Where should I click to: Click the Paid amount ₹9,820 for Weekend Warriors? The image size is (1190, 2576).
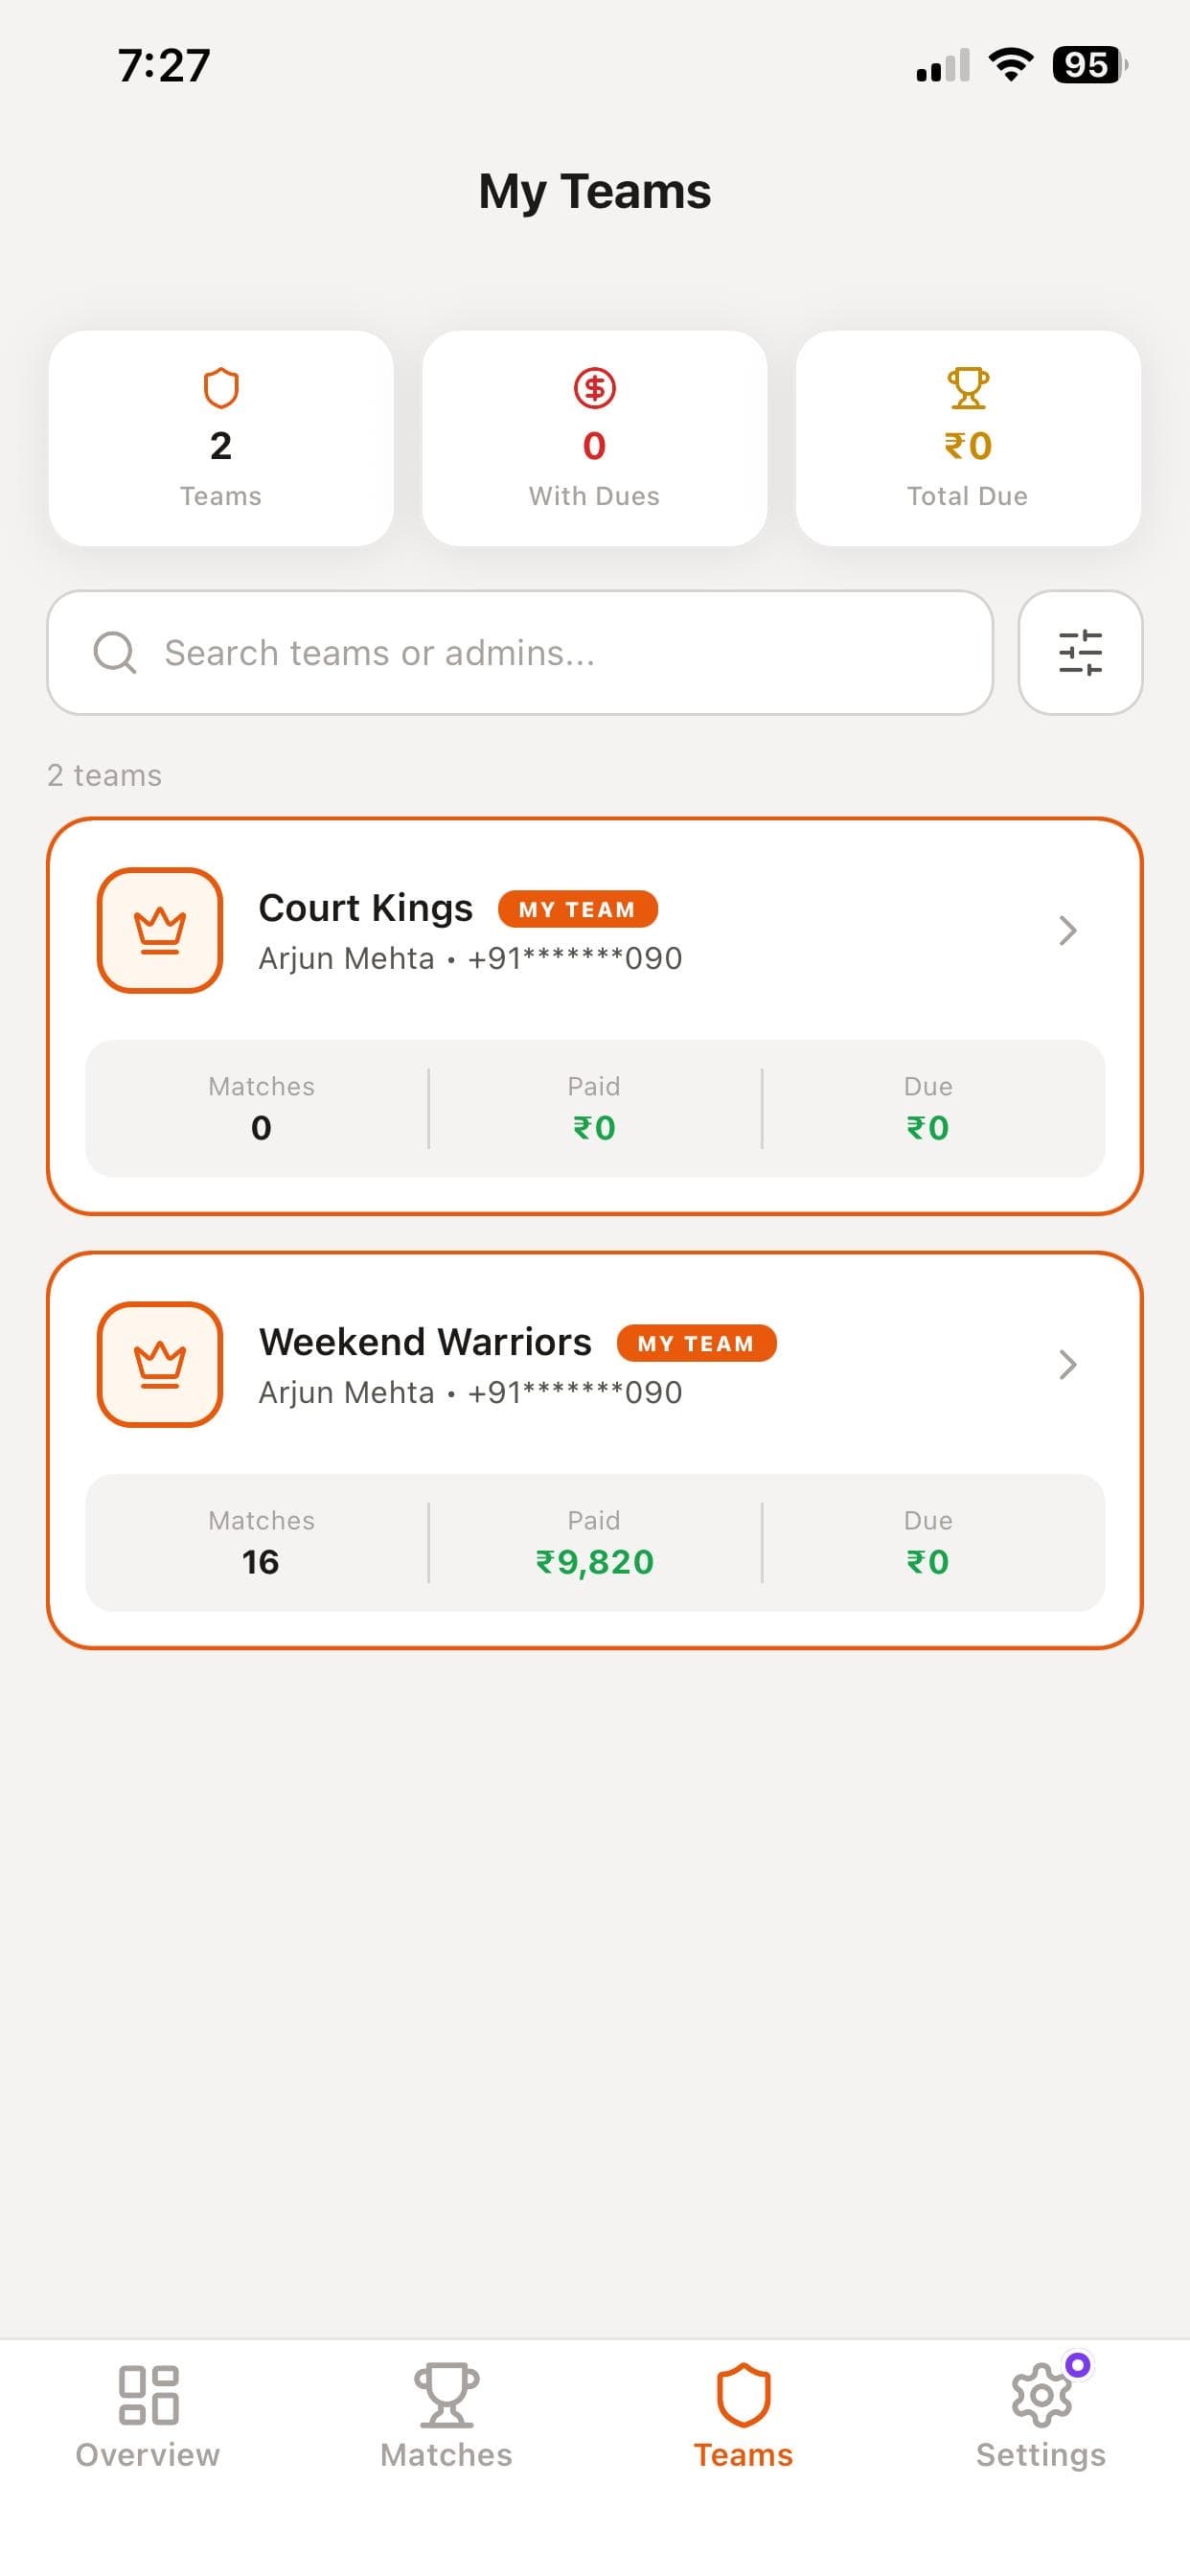pos(594,1560)
